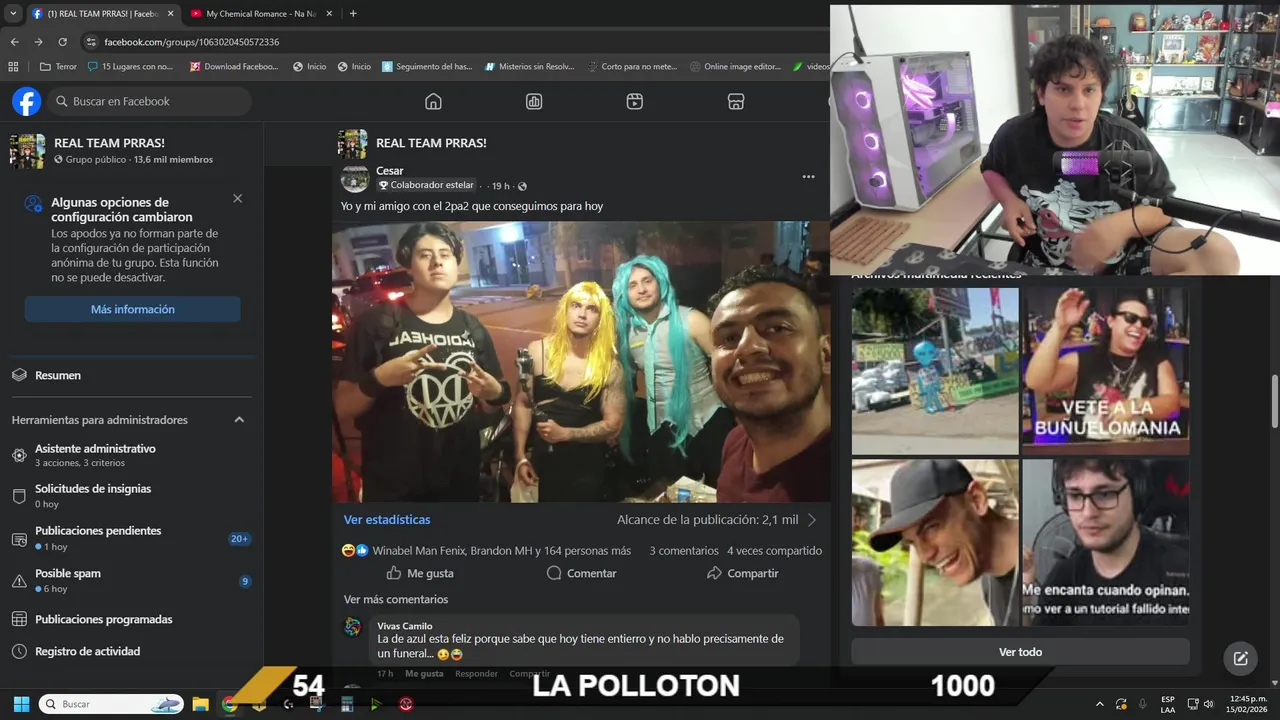The image size is (1280, 720).
Task: Click the new message compose icon
Action: coord(1240,658)
